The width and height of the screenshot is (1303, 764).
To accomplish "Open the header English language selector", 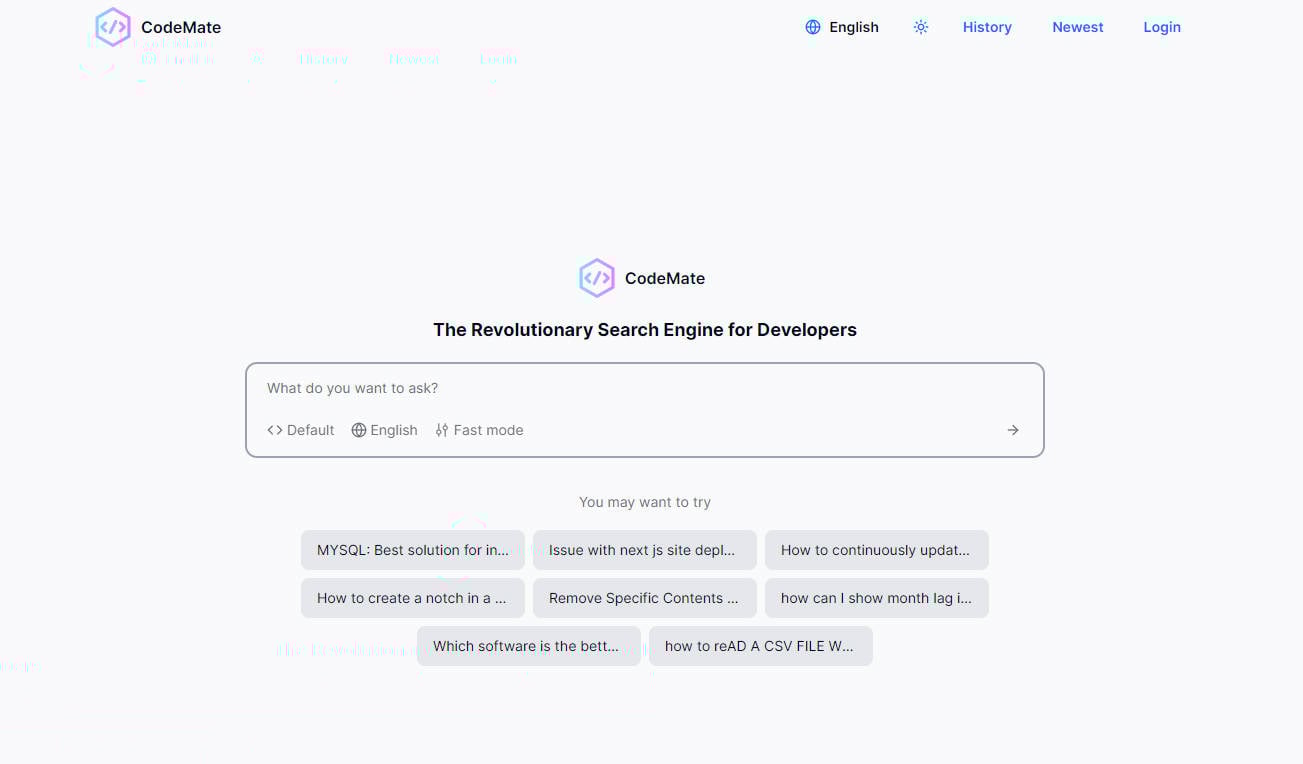I will tap(842, 27).
